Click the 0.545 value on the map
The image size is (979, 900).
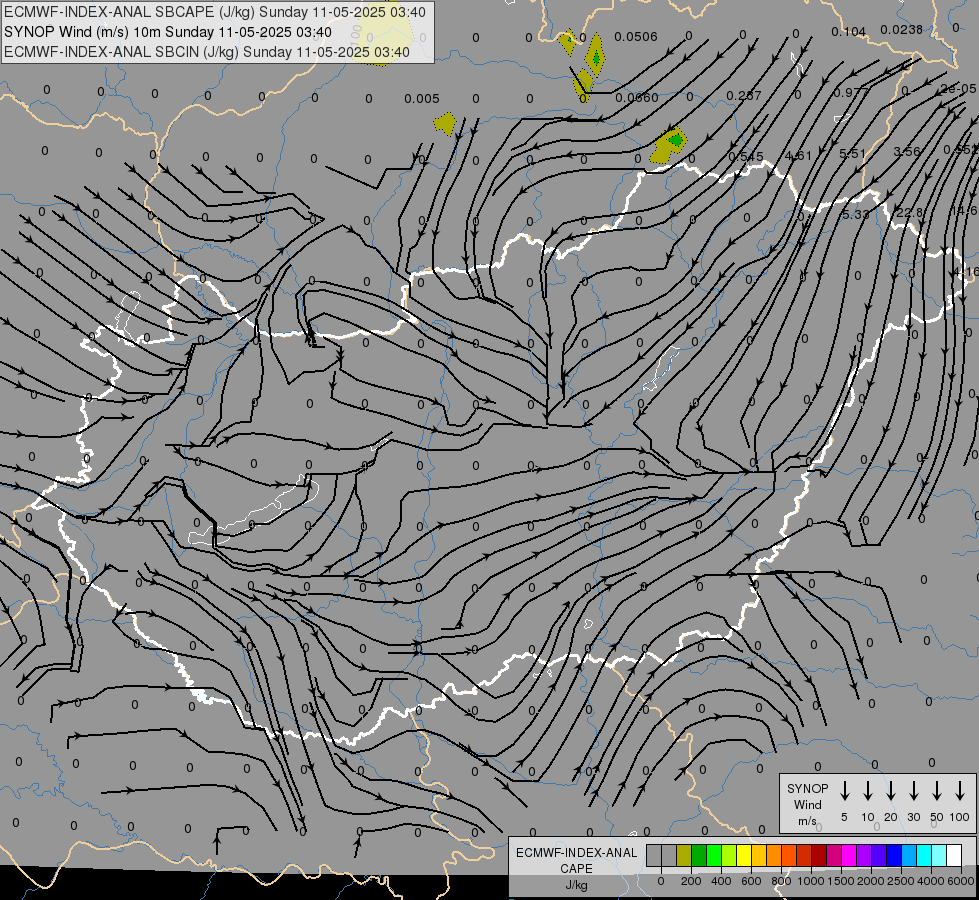click(x=745, y=156)
